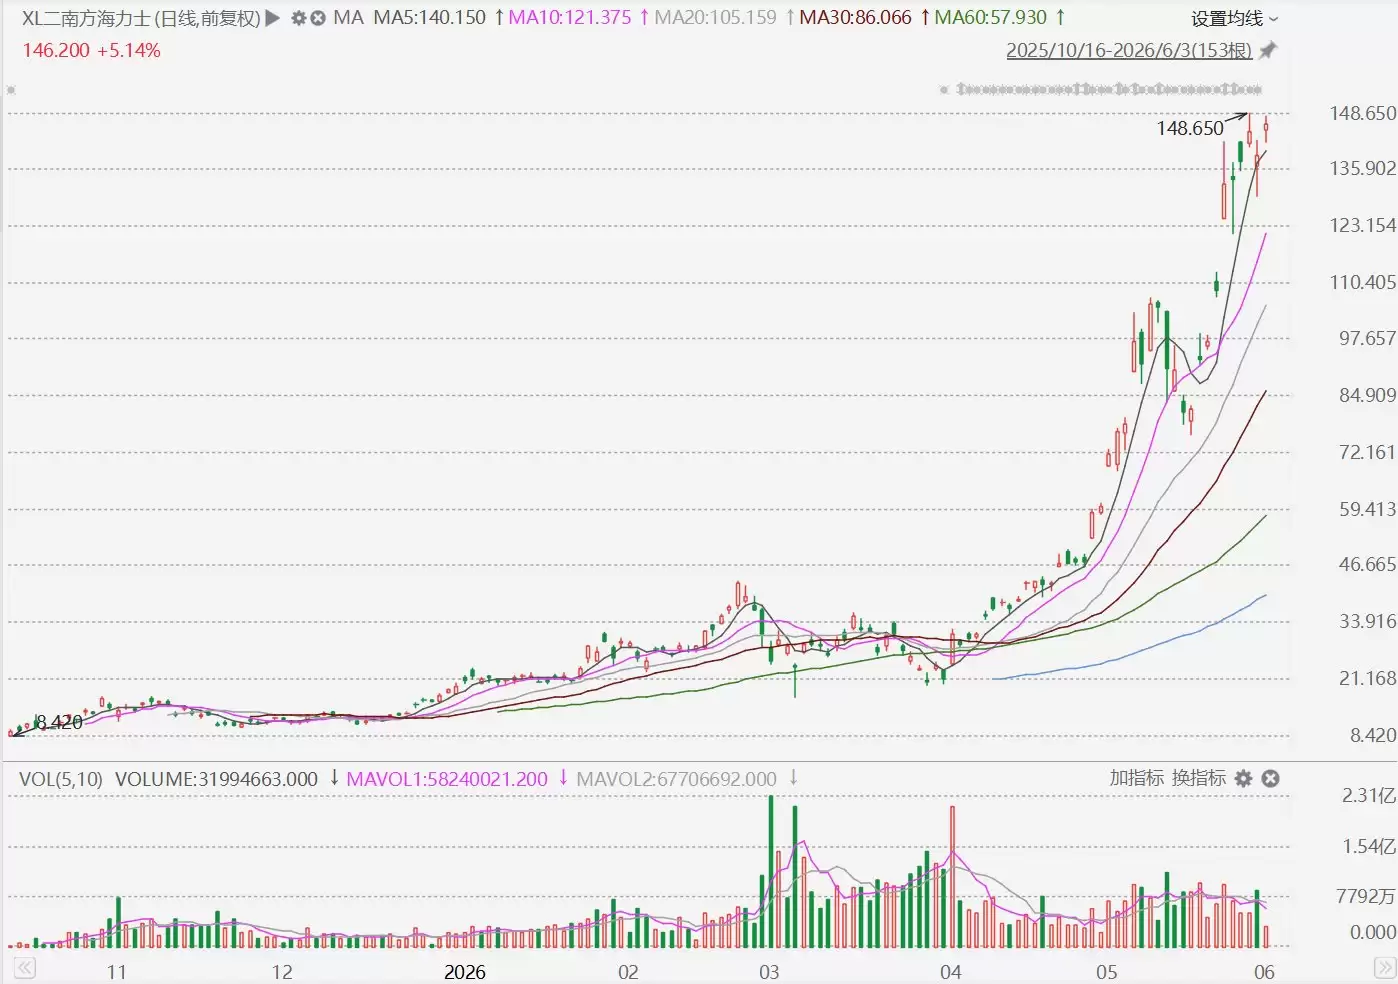Image resolution: width=1398 pixels, height=984 pixels.
Task: Select the MA30:86.066 value
Action: pos(856,18)
